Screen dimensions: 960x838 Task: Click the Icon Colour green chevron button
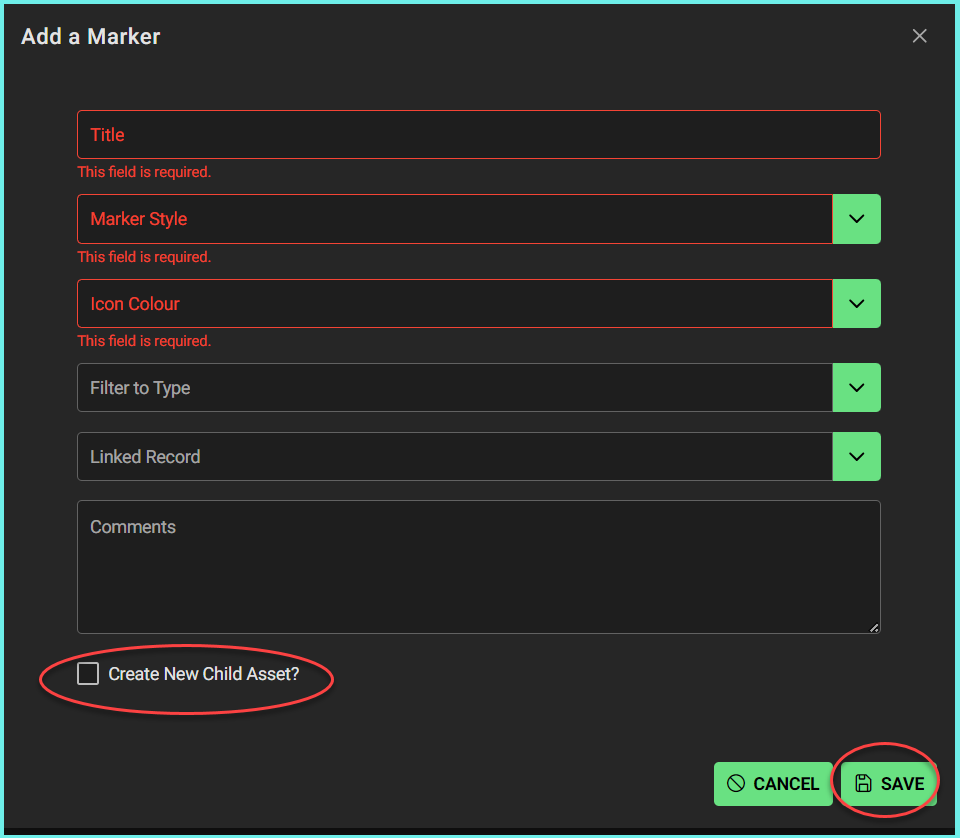[856, 303]
